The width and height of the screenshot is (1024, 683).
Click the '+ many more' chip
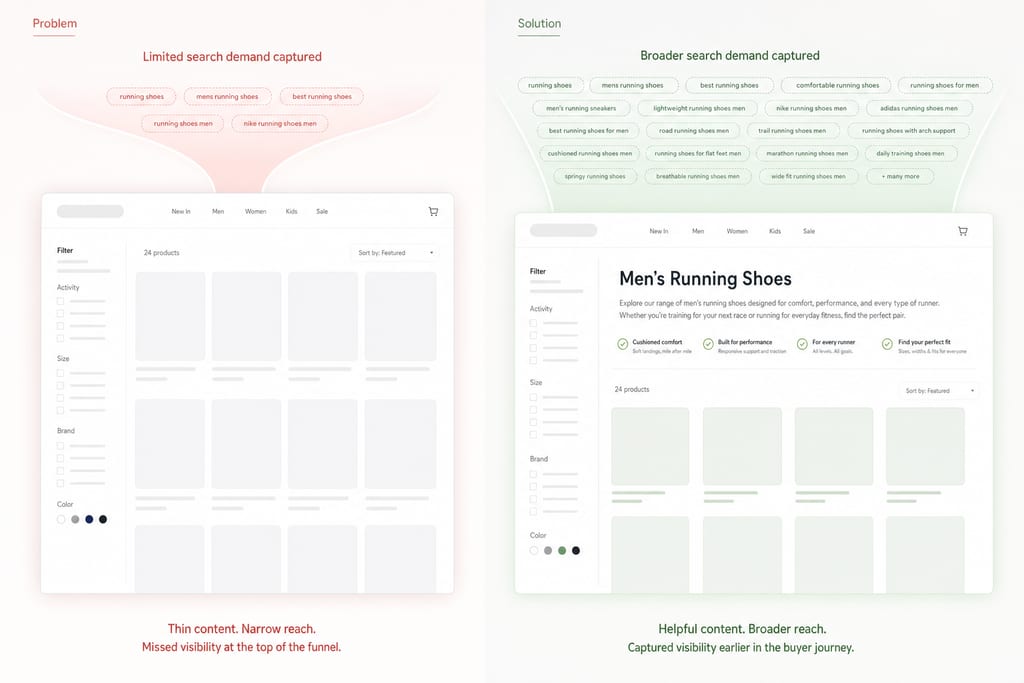[900, 176]
